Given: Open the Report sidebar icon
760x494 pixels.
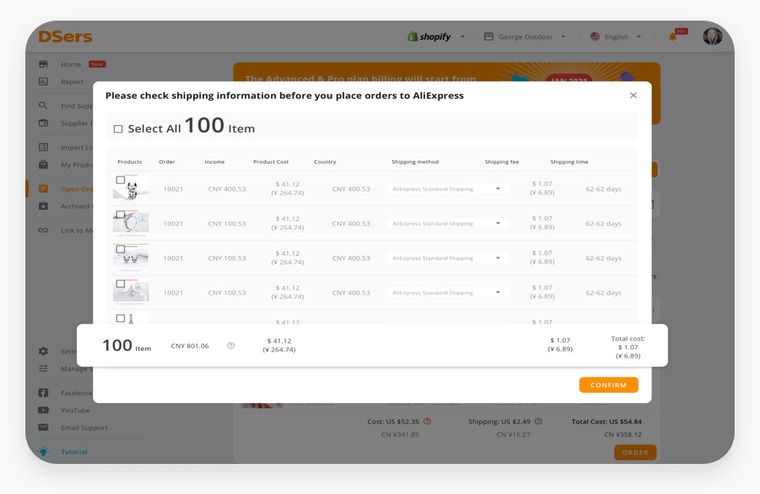Looking at the screenshot, I should click(43, 81).
